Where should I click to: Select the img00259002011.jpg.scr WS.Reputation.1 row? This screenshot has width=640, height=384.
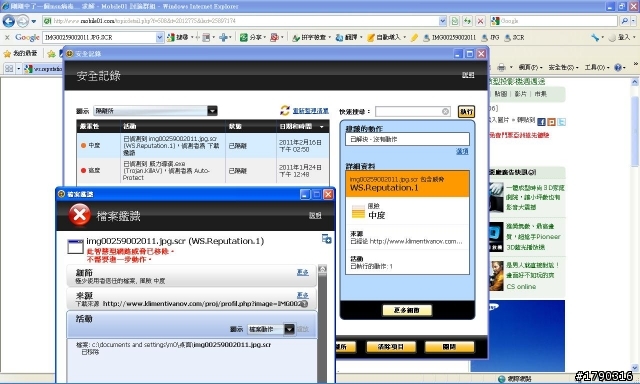point(202,145)
